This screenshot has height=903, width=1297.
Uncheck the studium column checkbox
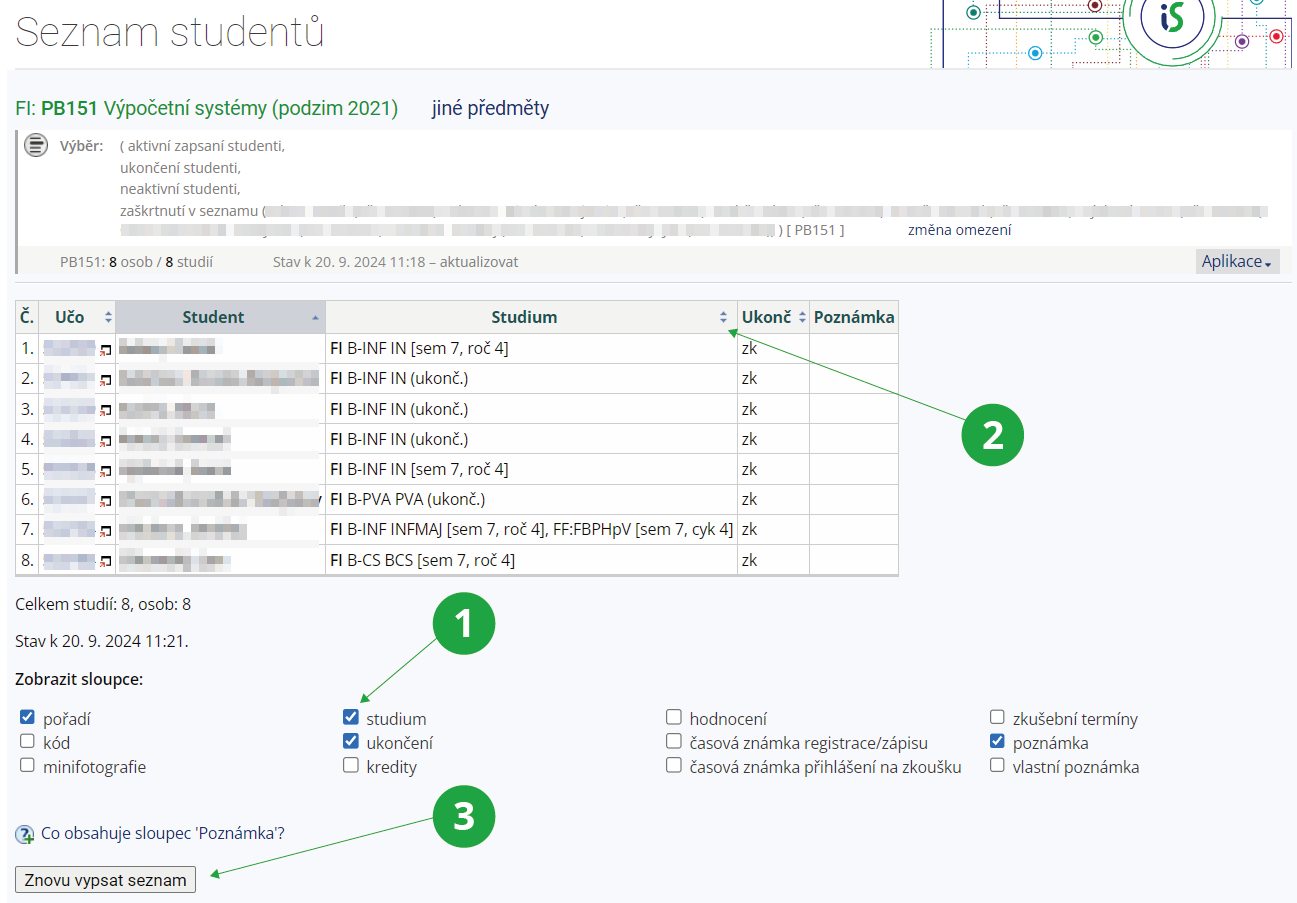point(351,717)
